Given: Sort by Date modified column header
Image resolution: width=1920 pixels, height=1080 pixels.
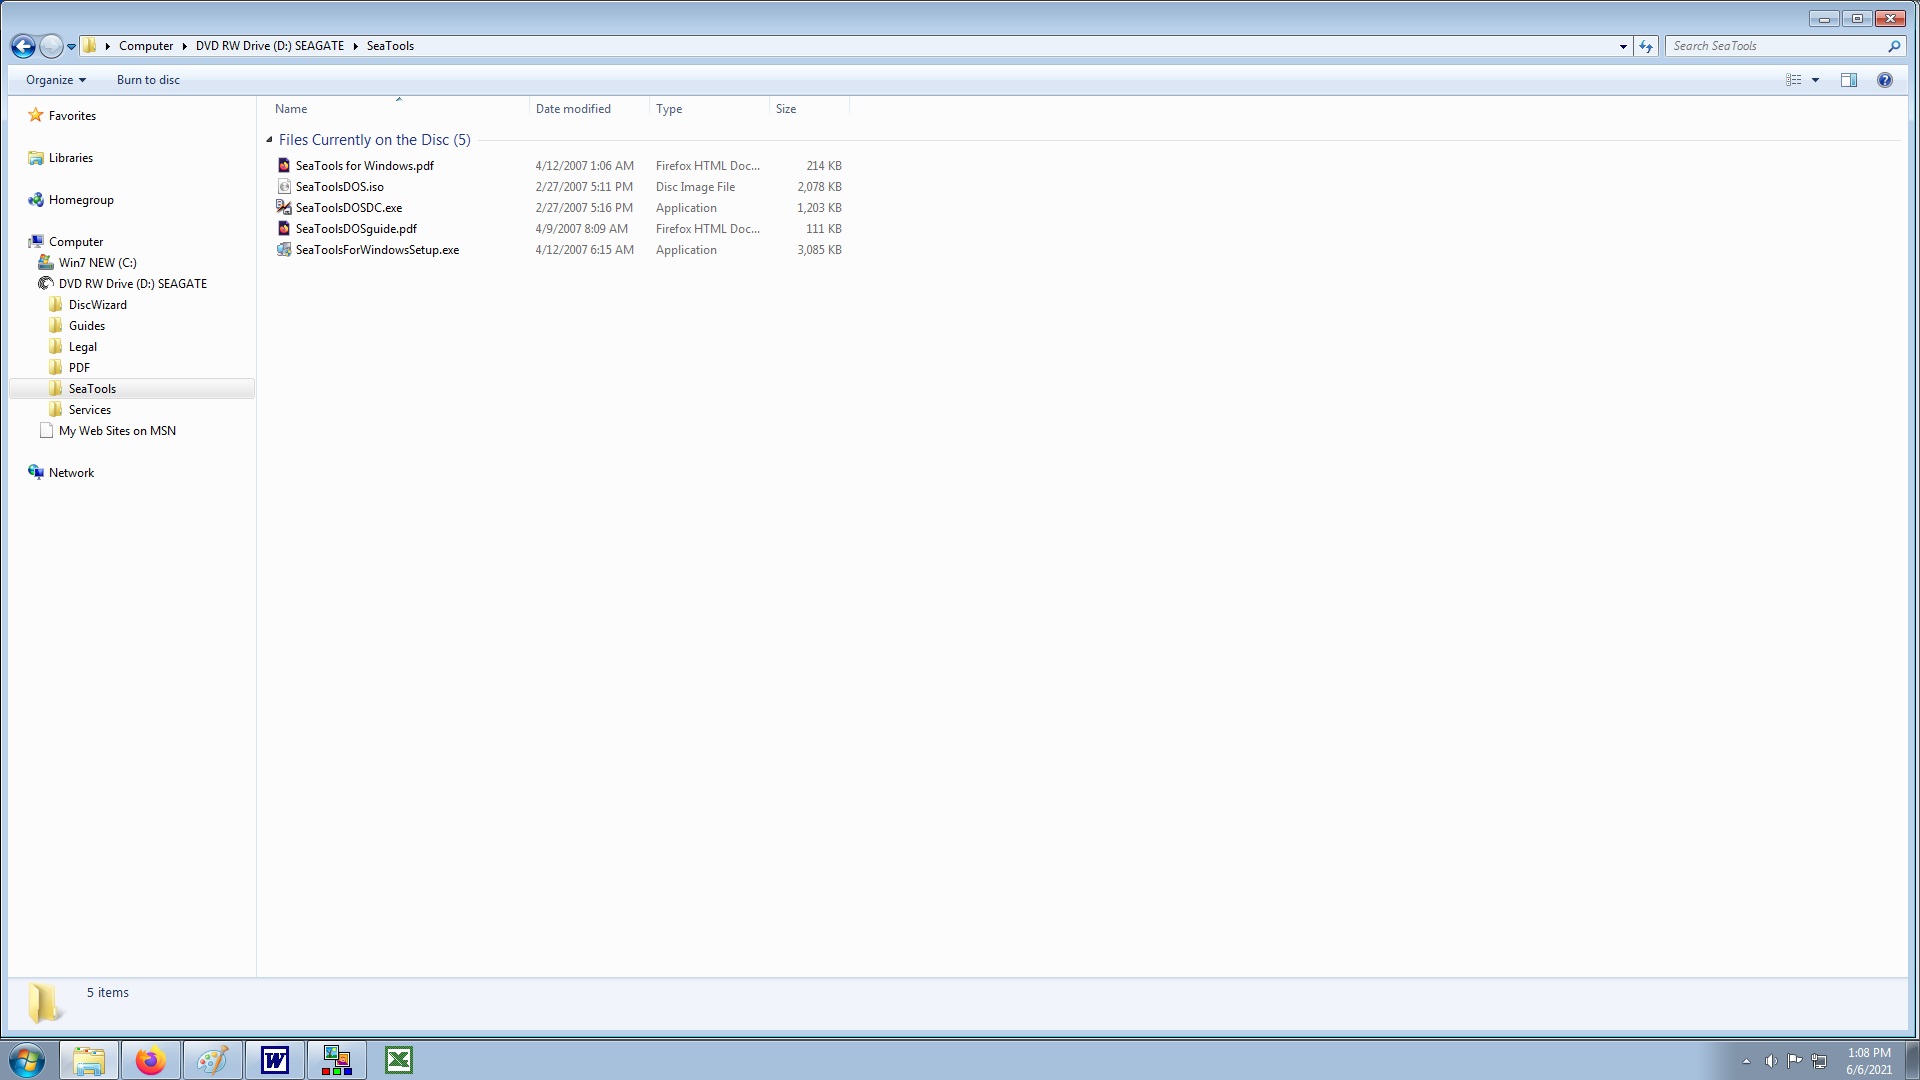Looking at the screenshot, I should pyautogui.click(x=573, y=109).
